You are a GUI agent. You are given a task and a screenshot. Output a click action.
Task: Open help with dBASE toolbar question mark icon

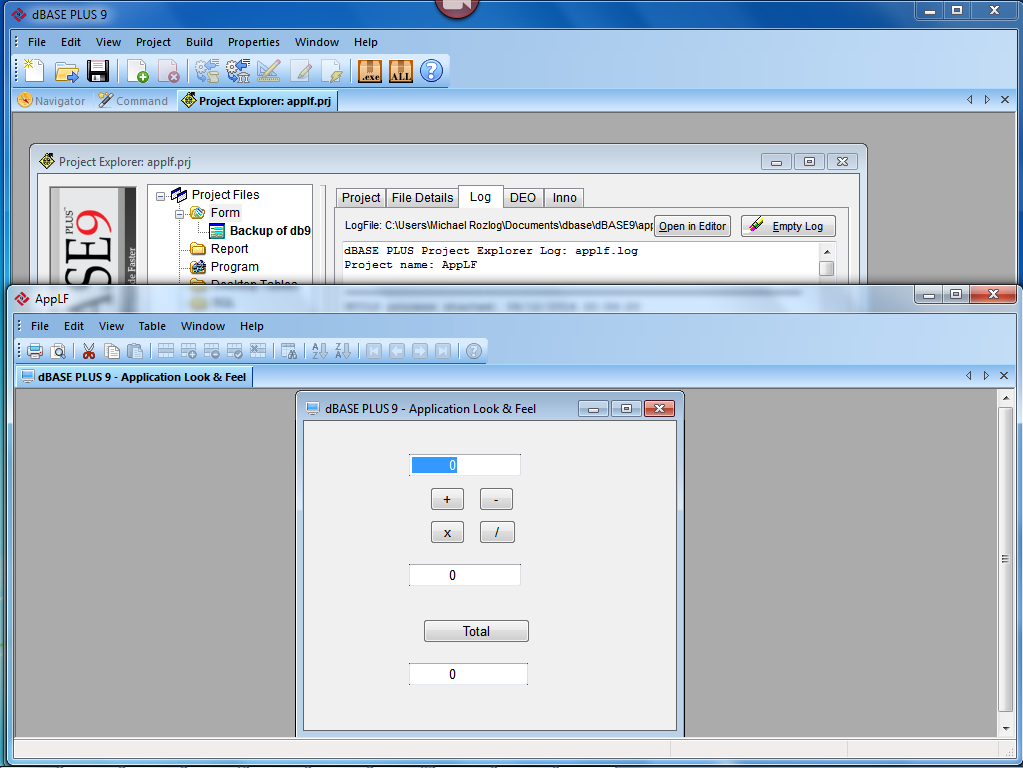pos(431,71)
